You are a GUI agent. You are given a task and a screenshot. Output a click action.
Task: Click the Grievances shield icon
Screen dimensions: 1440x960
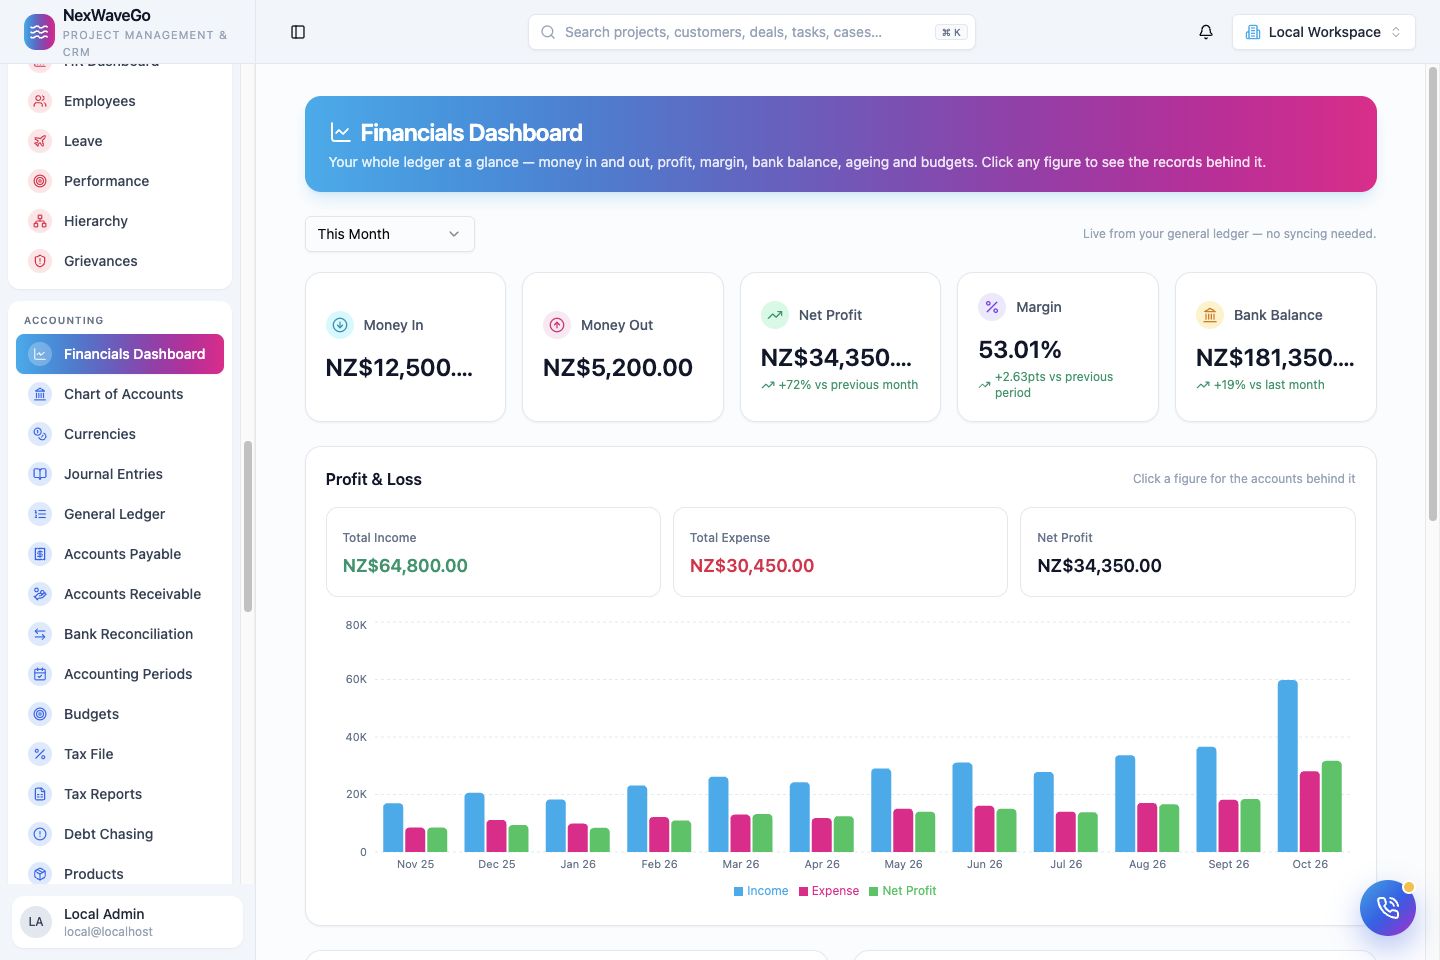pos(40,261)
